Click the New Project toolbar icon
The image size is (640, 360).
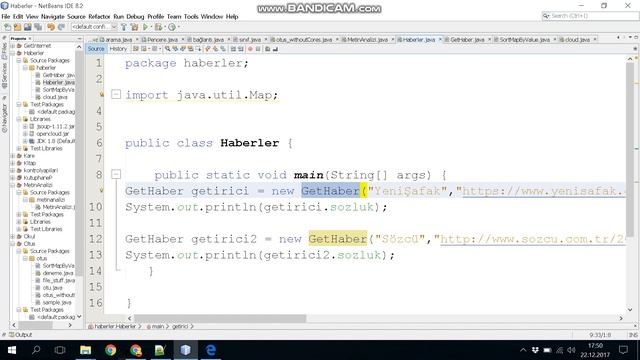(x=17, y=27)
